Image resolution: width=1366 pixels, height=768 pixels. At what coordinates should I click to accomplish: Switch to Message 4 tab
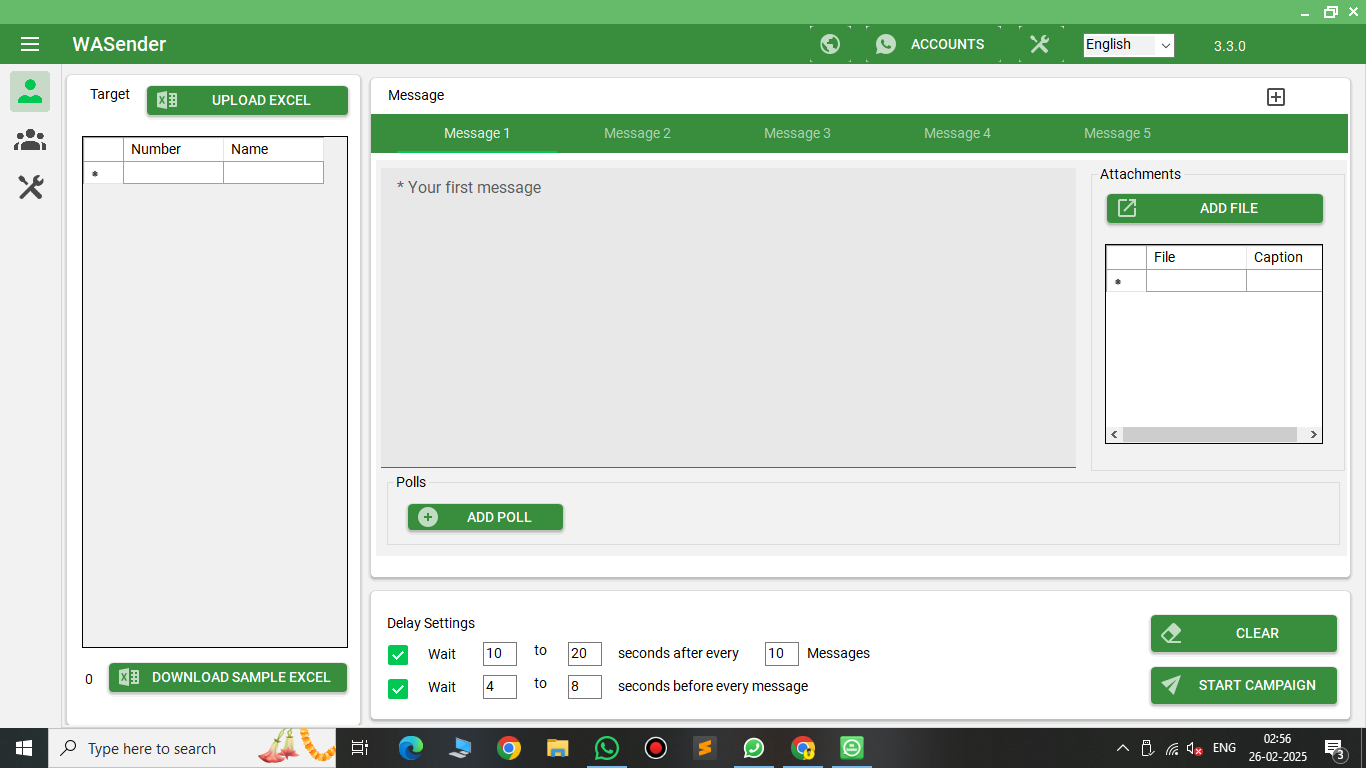[957, 133]
